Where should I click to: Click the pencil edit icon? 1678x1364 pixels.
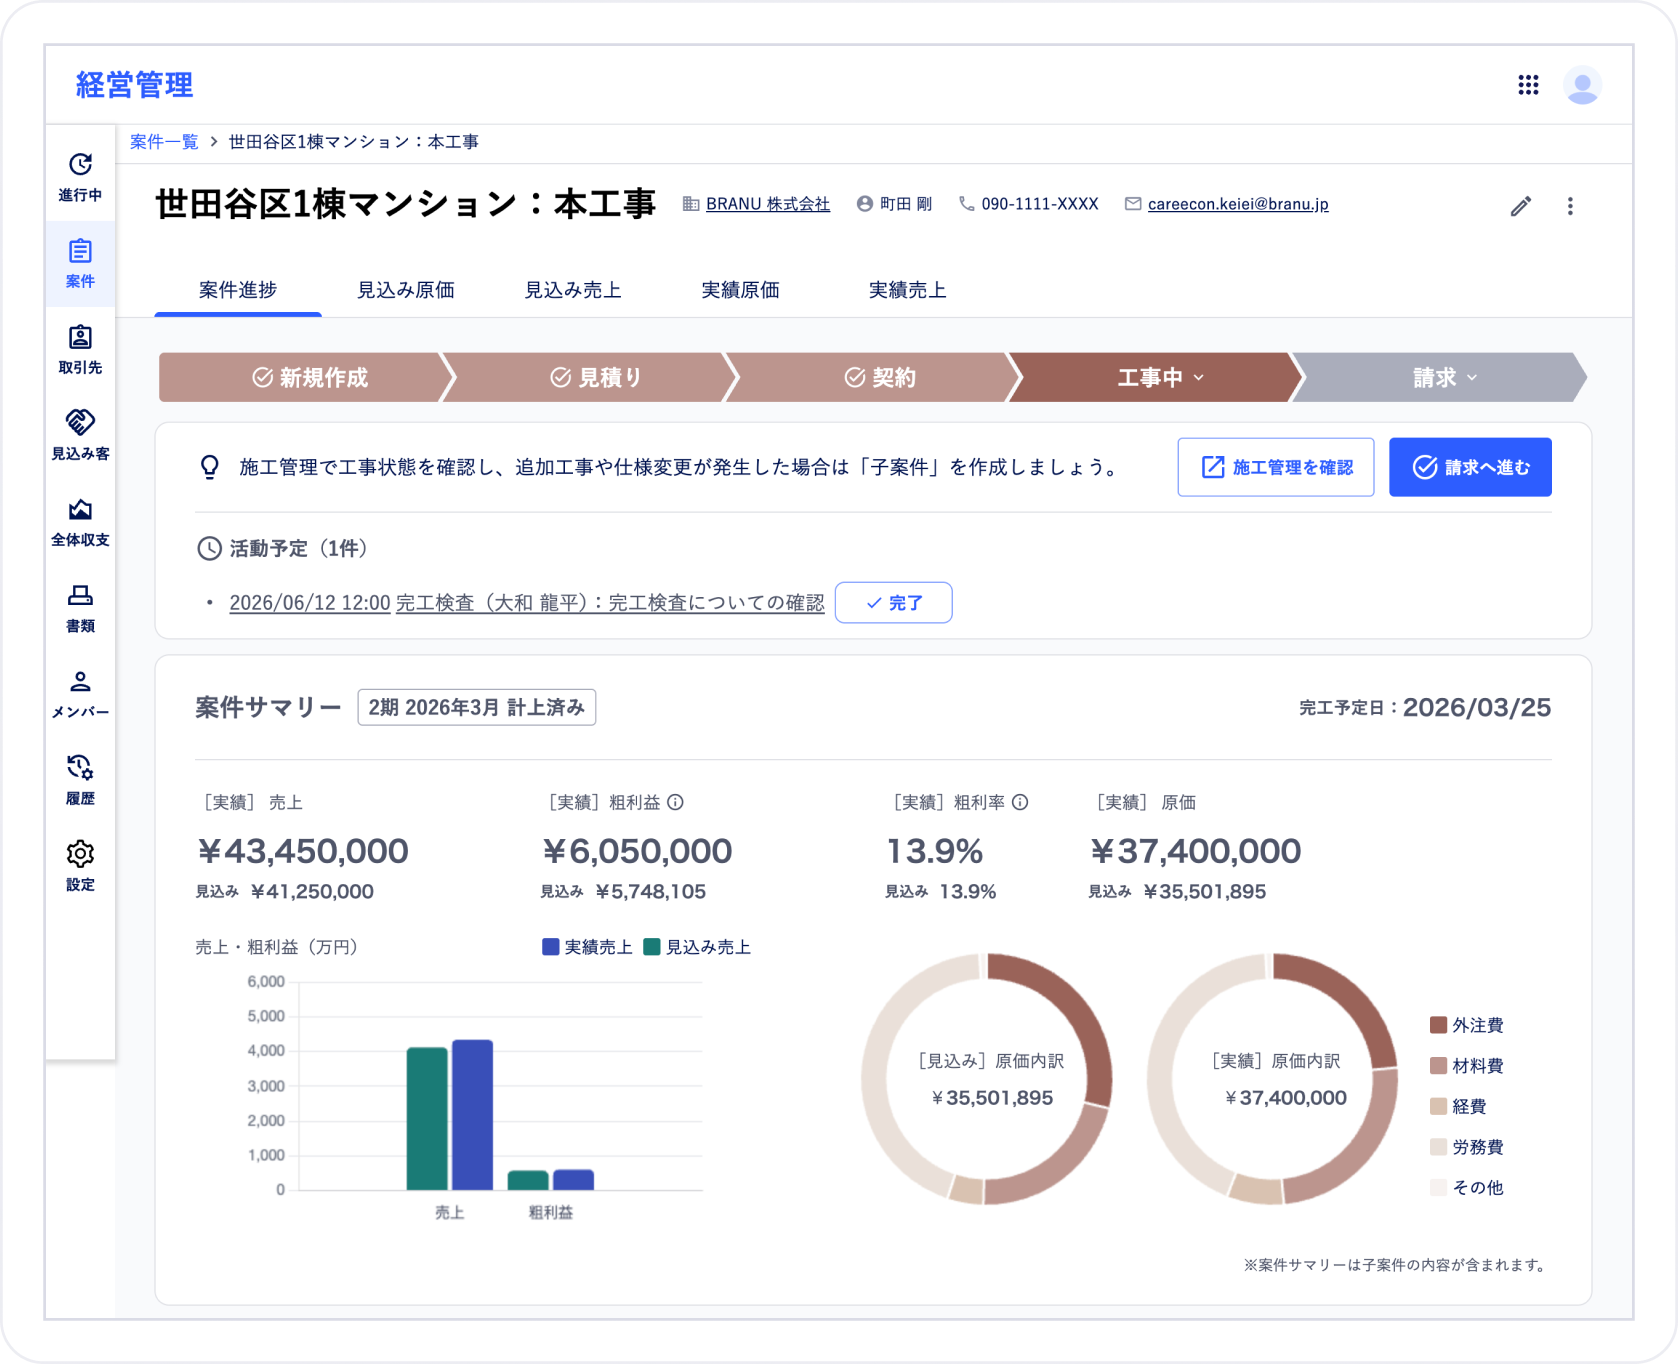1521,206
